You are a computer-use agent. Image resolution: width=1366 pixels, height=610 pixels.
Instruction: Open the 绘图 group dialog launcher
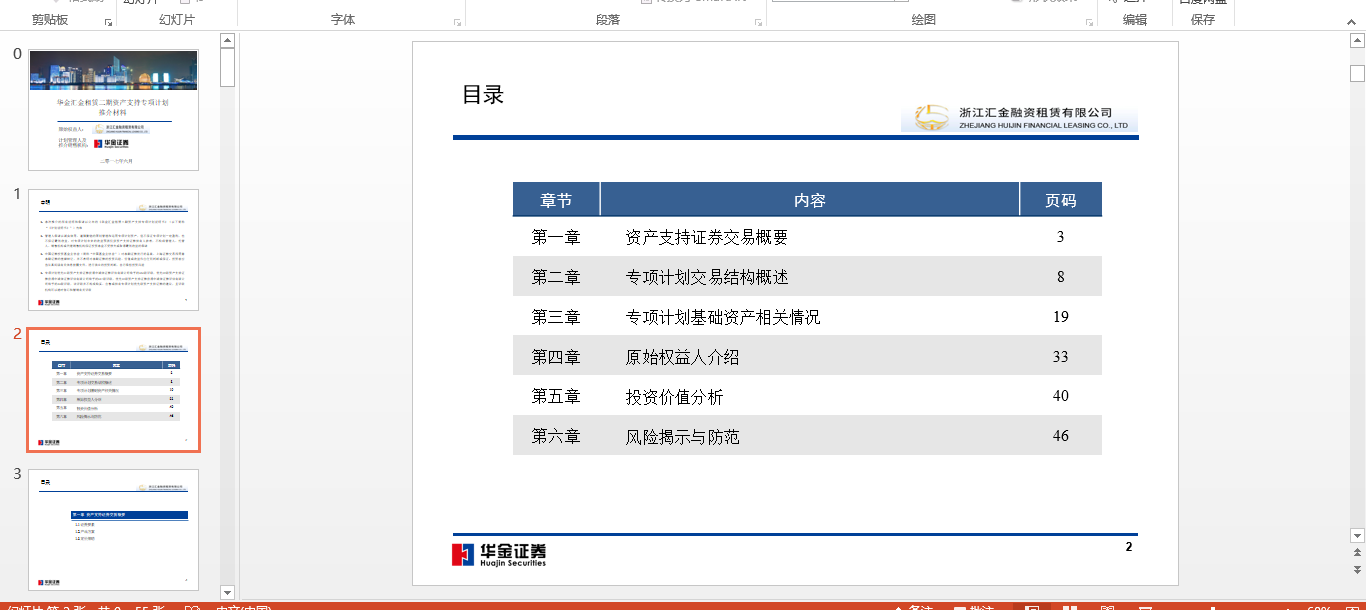point(1089,22)
